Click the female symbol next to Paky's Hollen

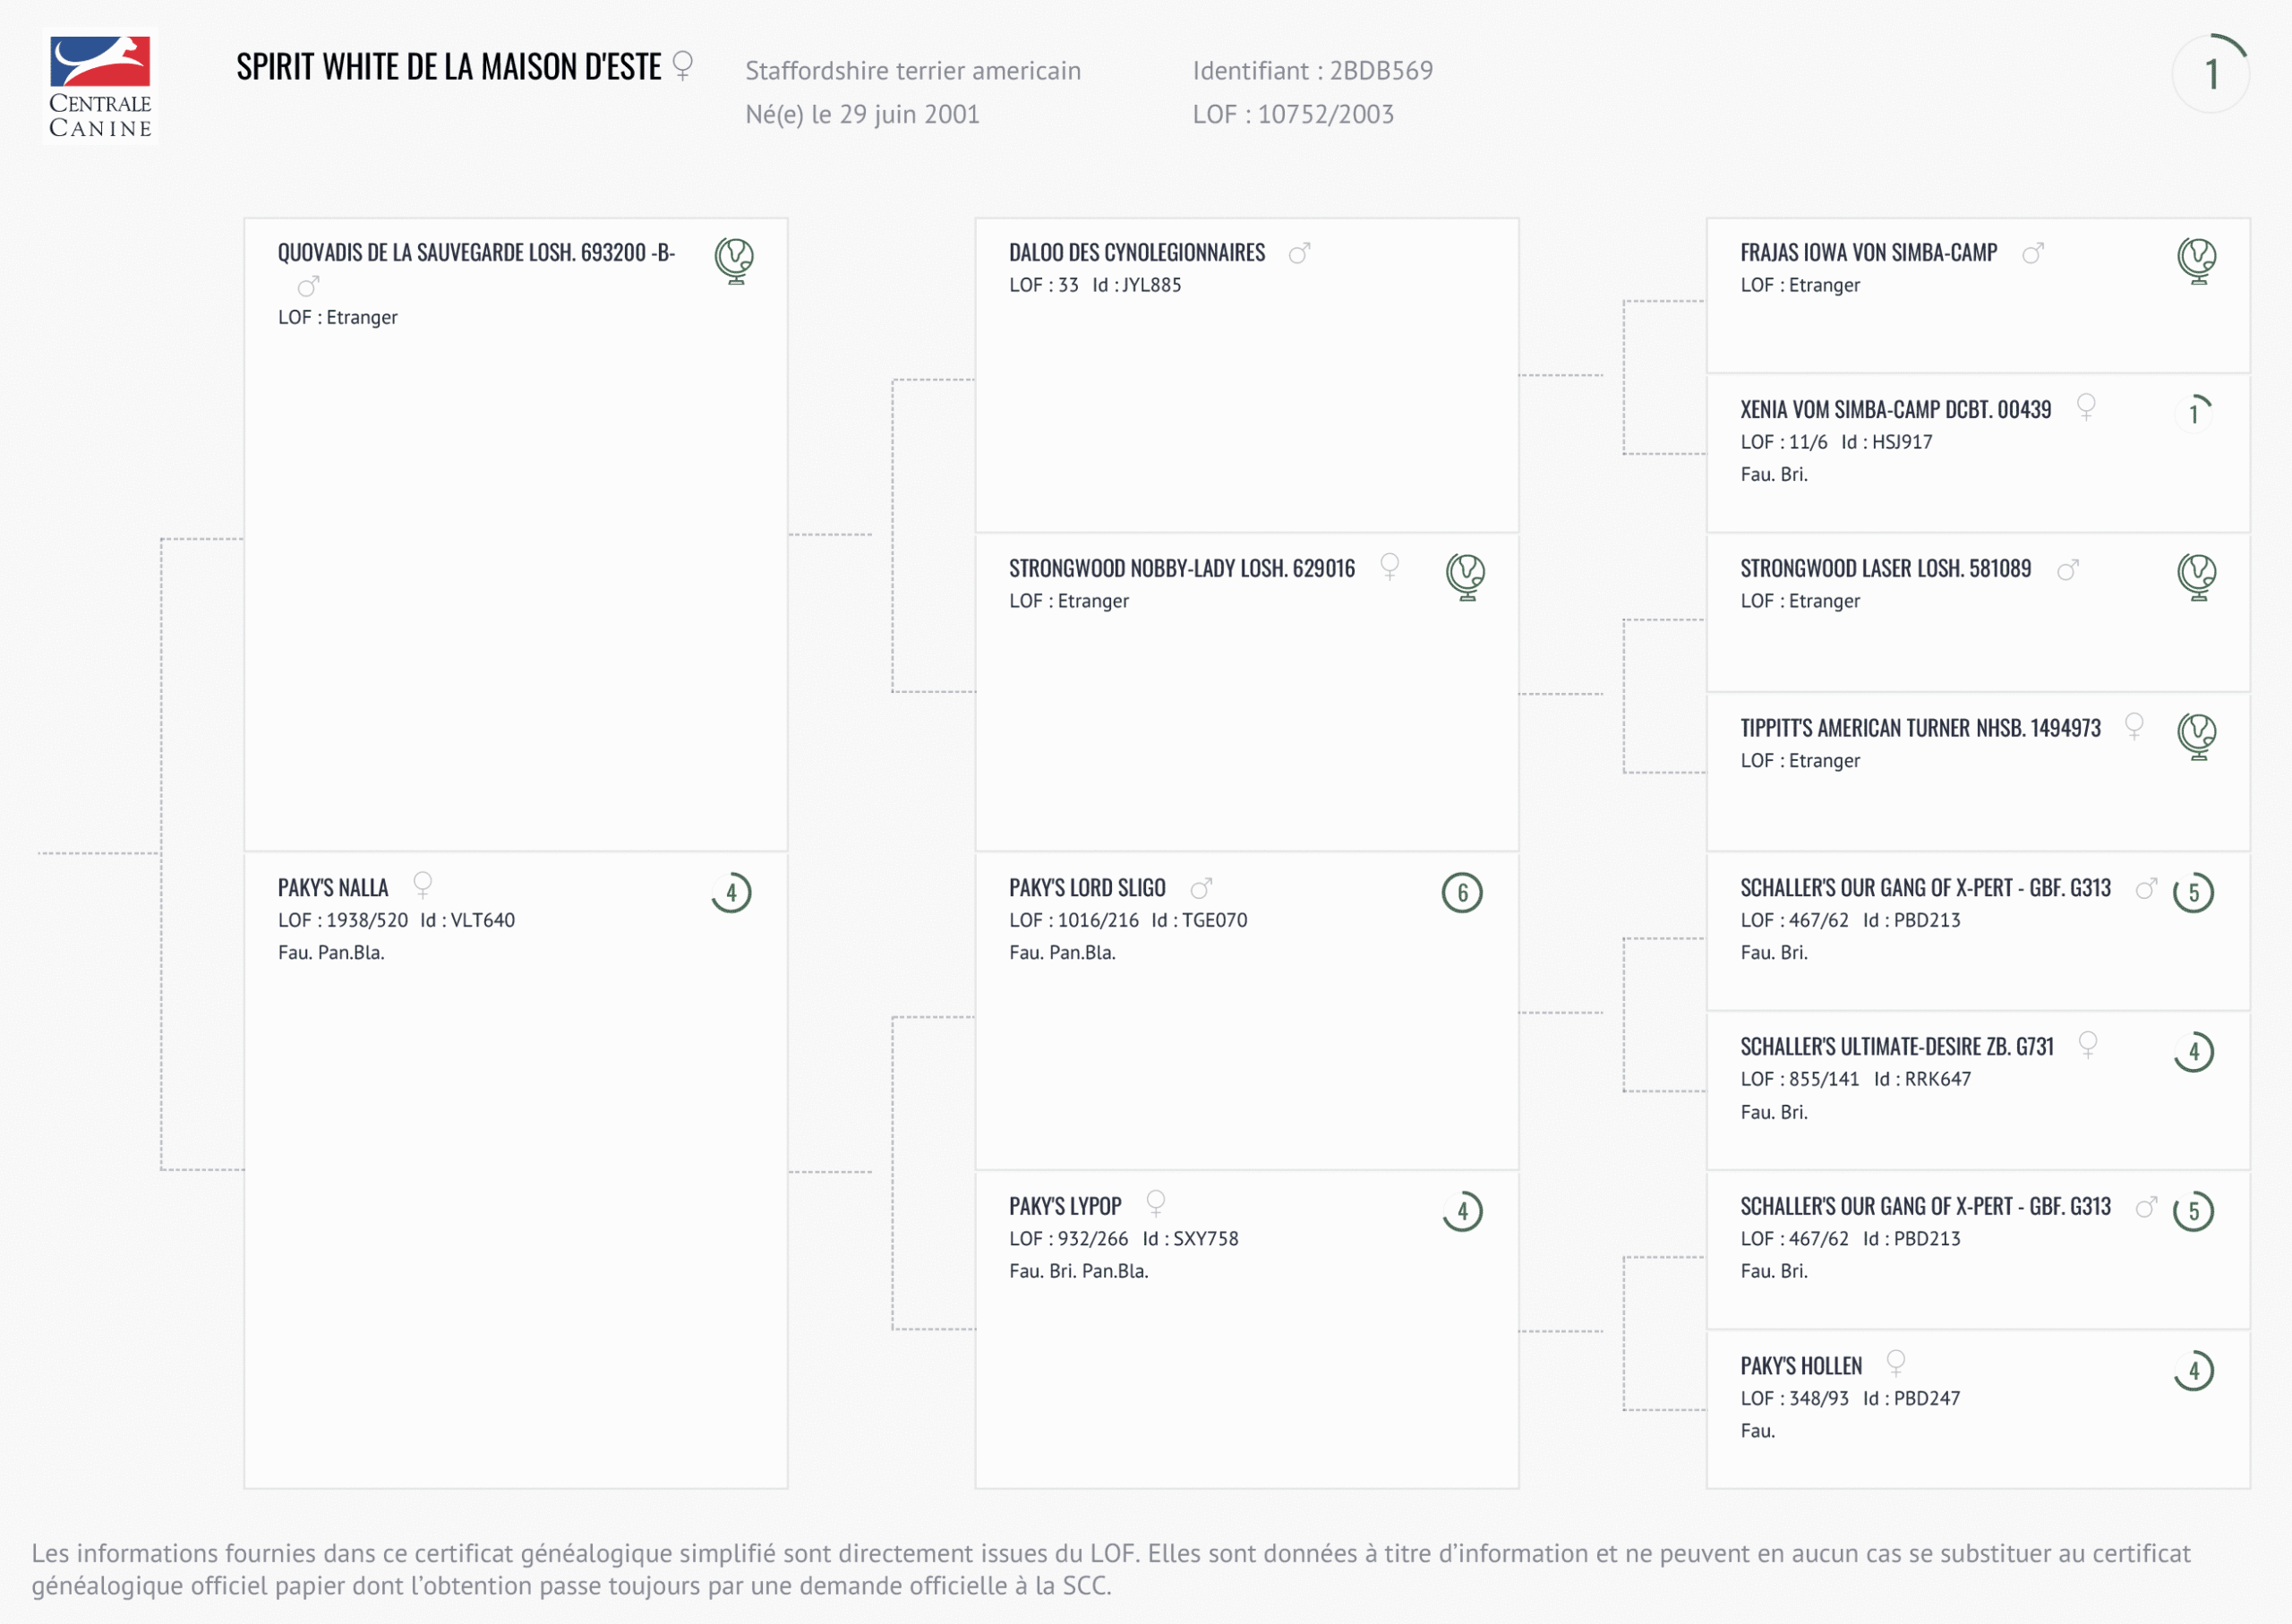[1895, 1363]
